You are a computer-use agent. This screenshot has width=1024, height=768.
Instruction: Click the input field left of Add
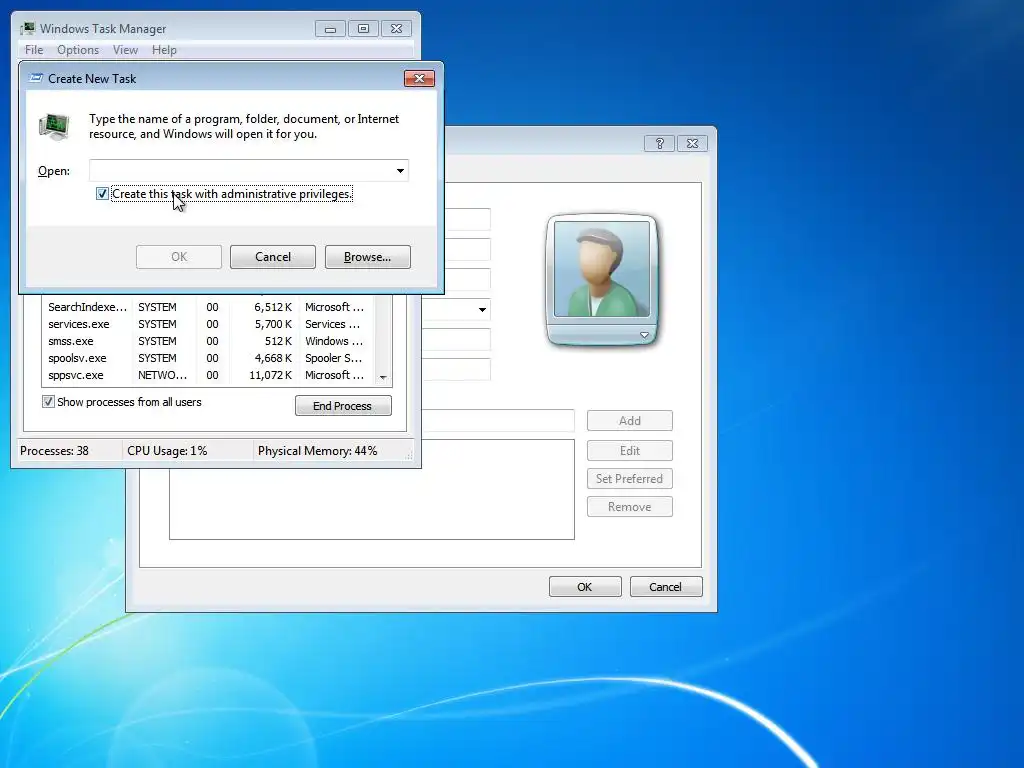(498, 421)
